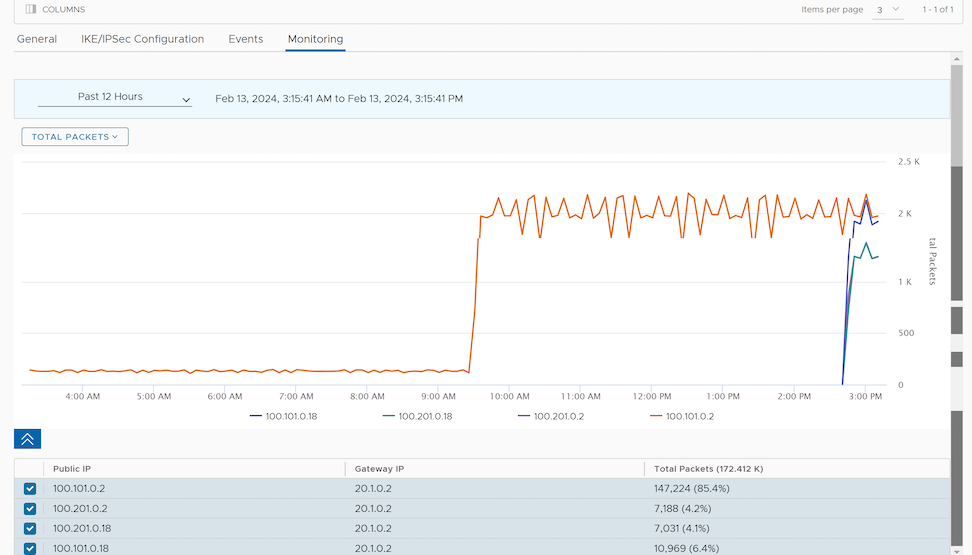Switch to the Events tab

[245, 39]
